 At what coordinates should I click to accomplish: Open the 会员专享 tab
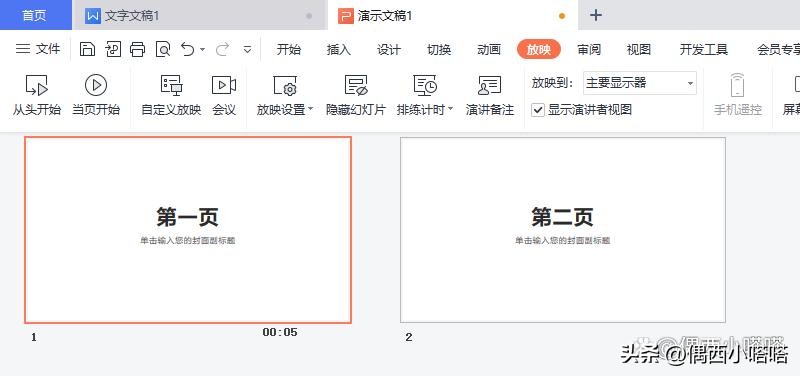point(778,49)
